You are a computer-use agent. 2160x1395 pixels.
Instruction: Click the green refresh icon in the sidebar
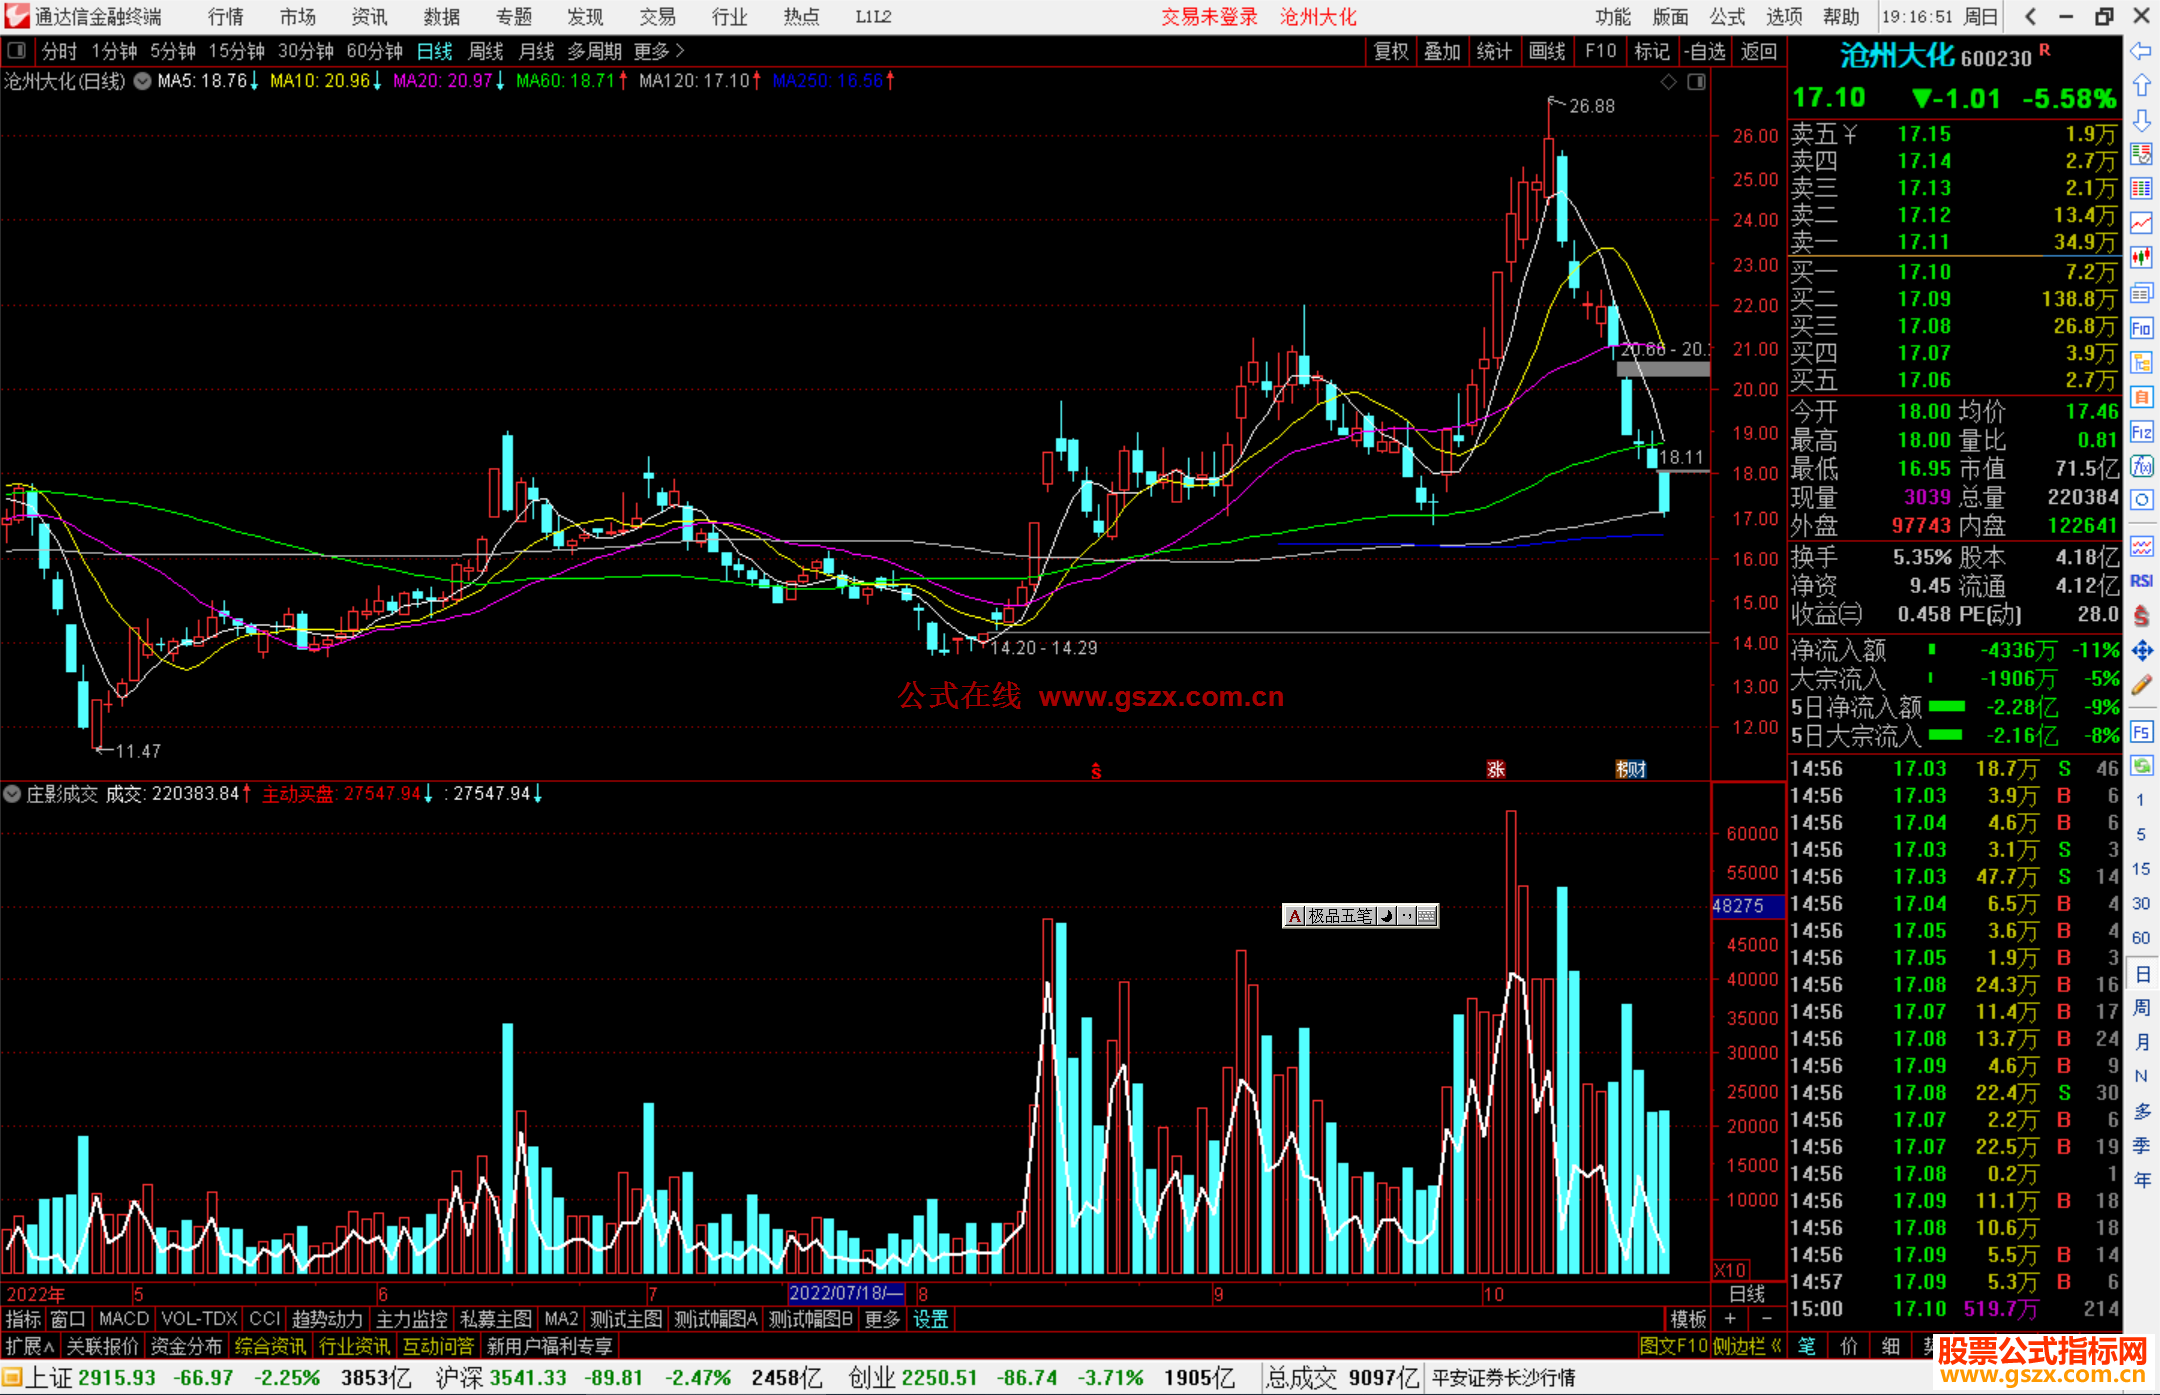click(x=2141, y=766)
